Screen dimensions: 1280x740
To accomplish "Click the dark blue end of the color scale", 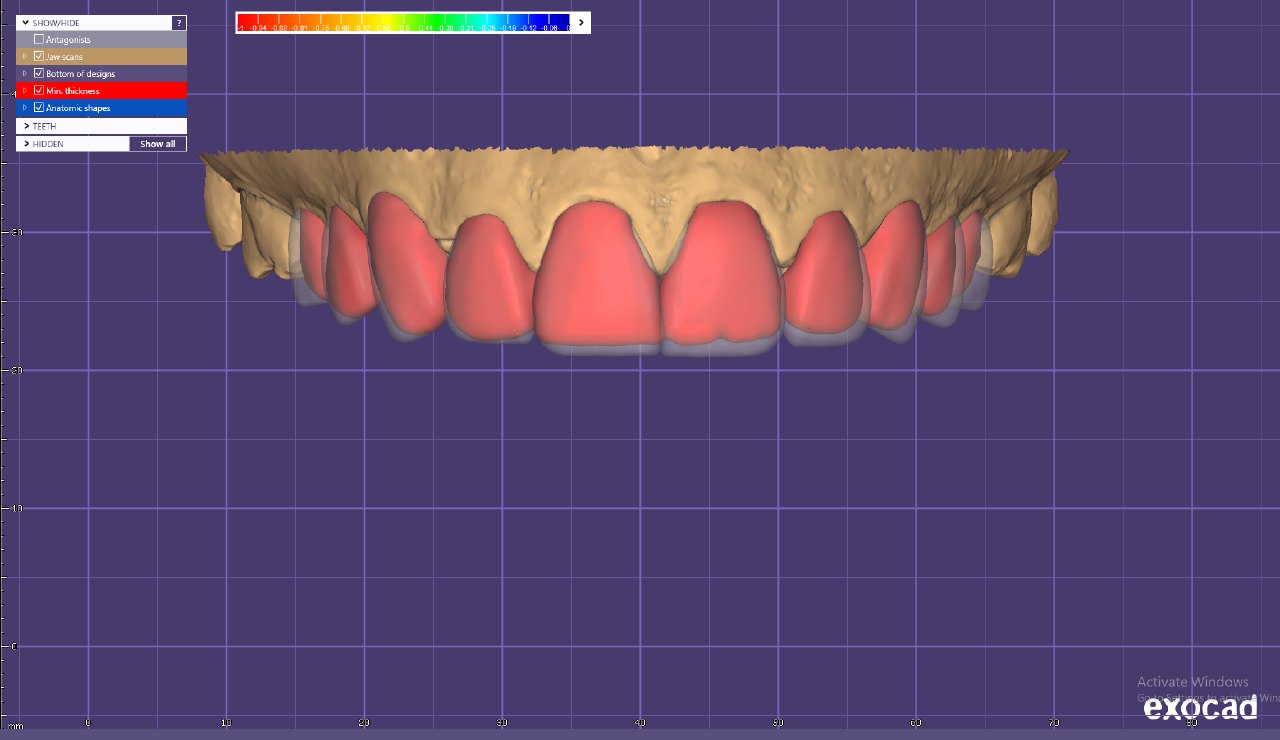I will [x=560, y=19].
